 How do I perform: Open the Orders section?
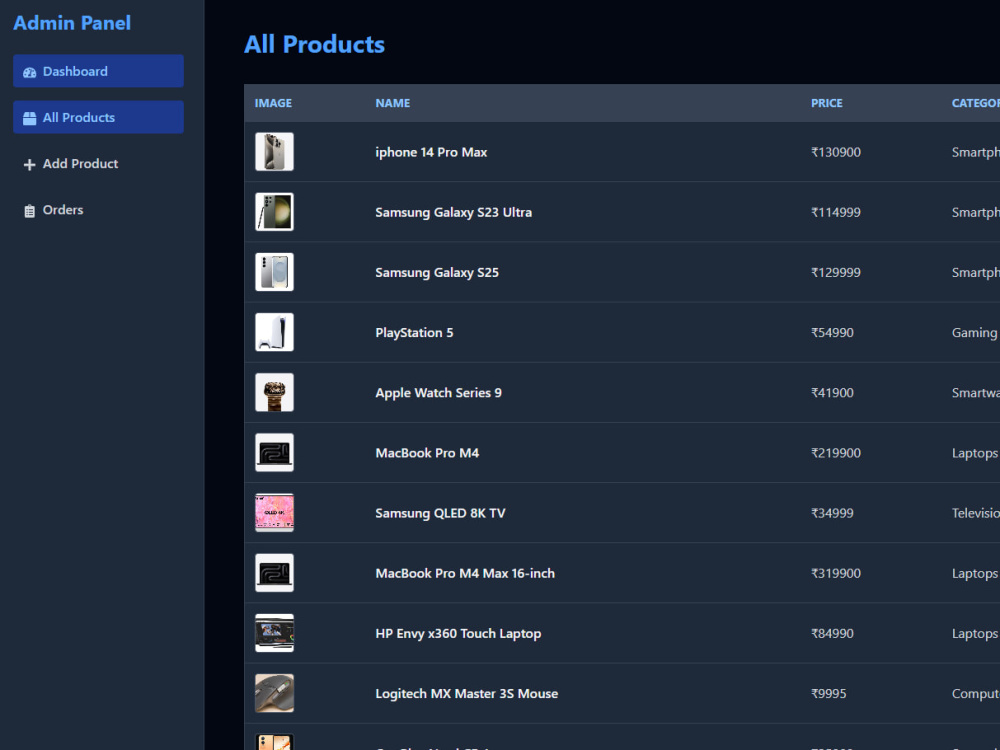(98, 210)
